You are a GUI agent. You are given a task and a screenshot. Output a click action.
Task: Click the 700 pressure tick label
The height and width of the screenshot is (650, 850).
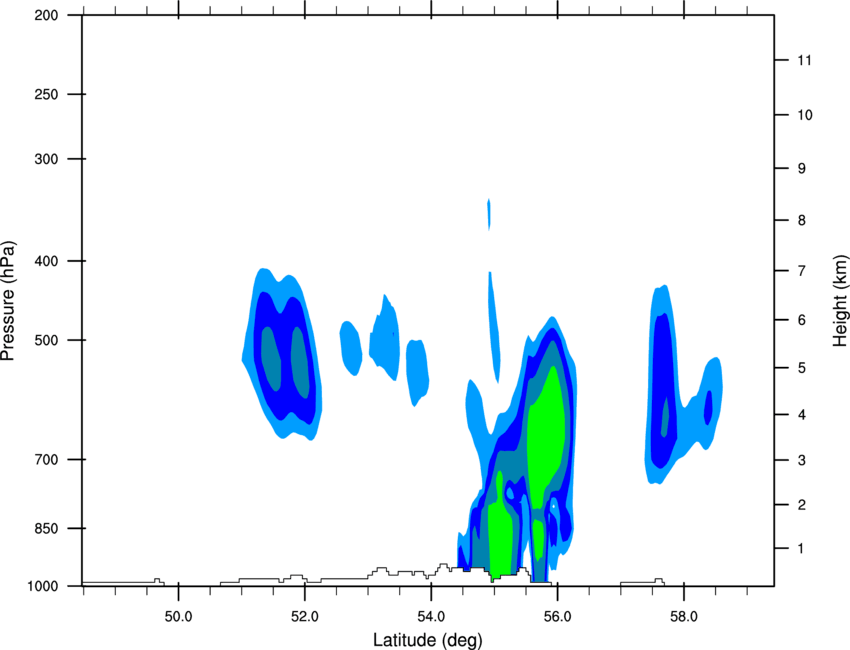46,460
